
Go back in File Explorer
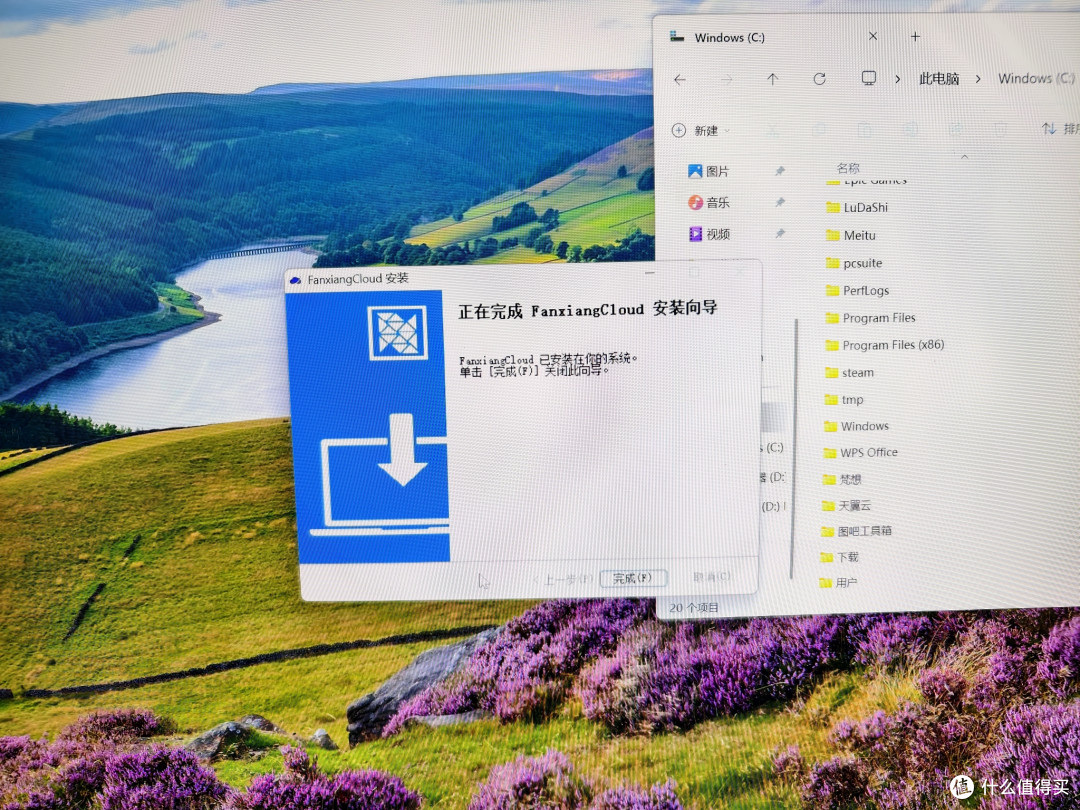(680, 80)
